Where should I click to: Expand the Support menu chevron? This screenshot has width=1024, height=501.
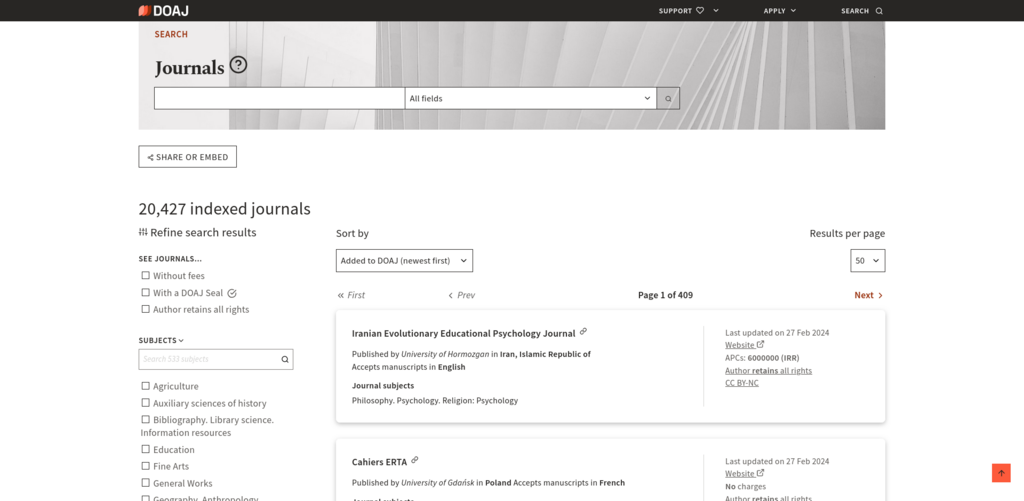tap(716, 10)
